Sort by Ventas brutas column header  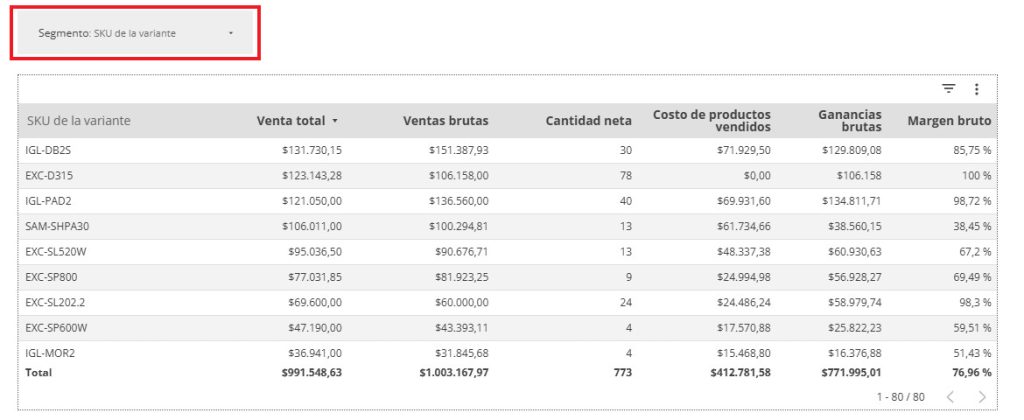click(445, 121)
